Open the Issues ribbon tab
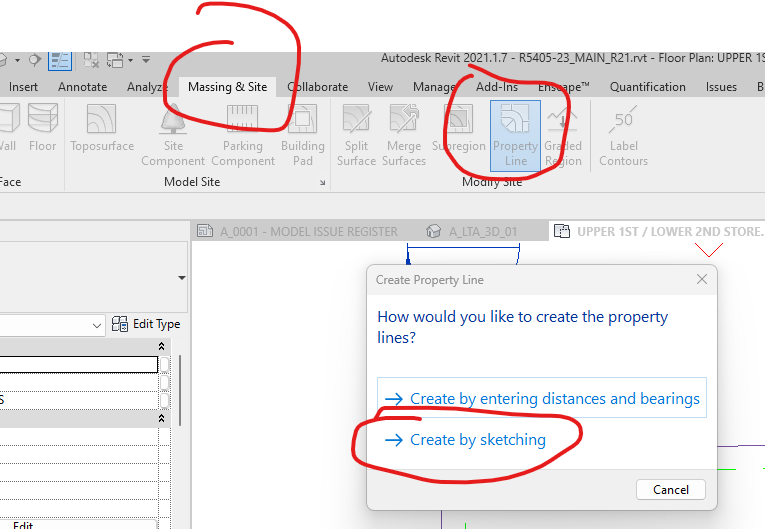Viewport: 765px width, 529px height. [x=721, y=87]
